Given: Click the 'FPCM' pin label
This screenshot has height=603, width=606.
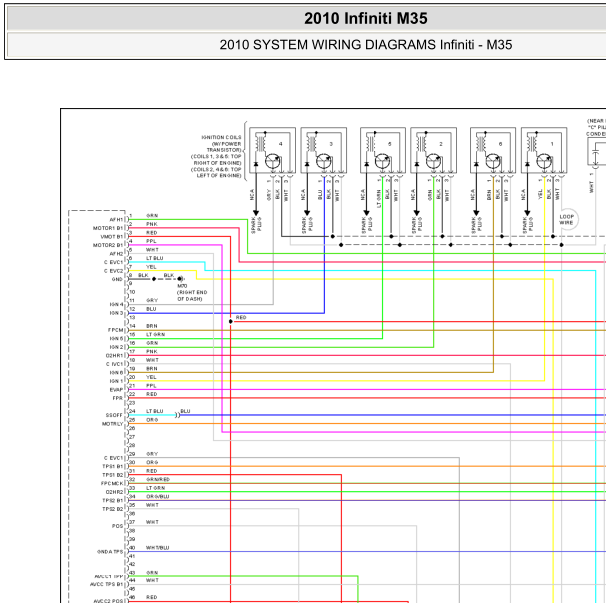Looking at the screenshot, I should pyautogui.click(x=116, y=330).
